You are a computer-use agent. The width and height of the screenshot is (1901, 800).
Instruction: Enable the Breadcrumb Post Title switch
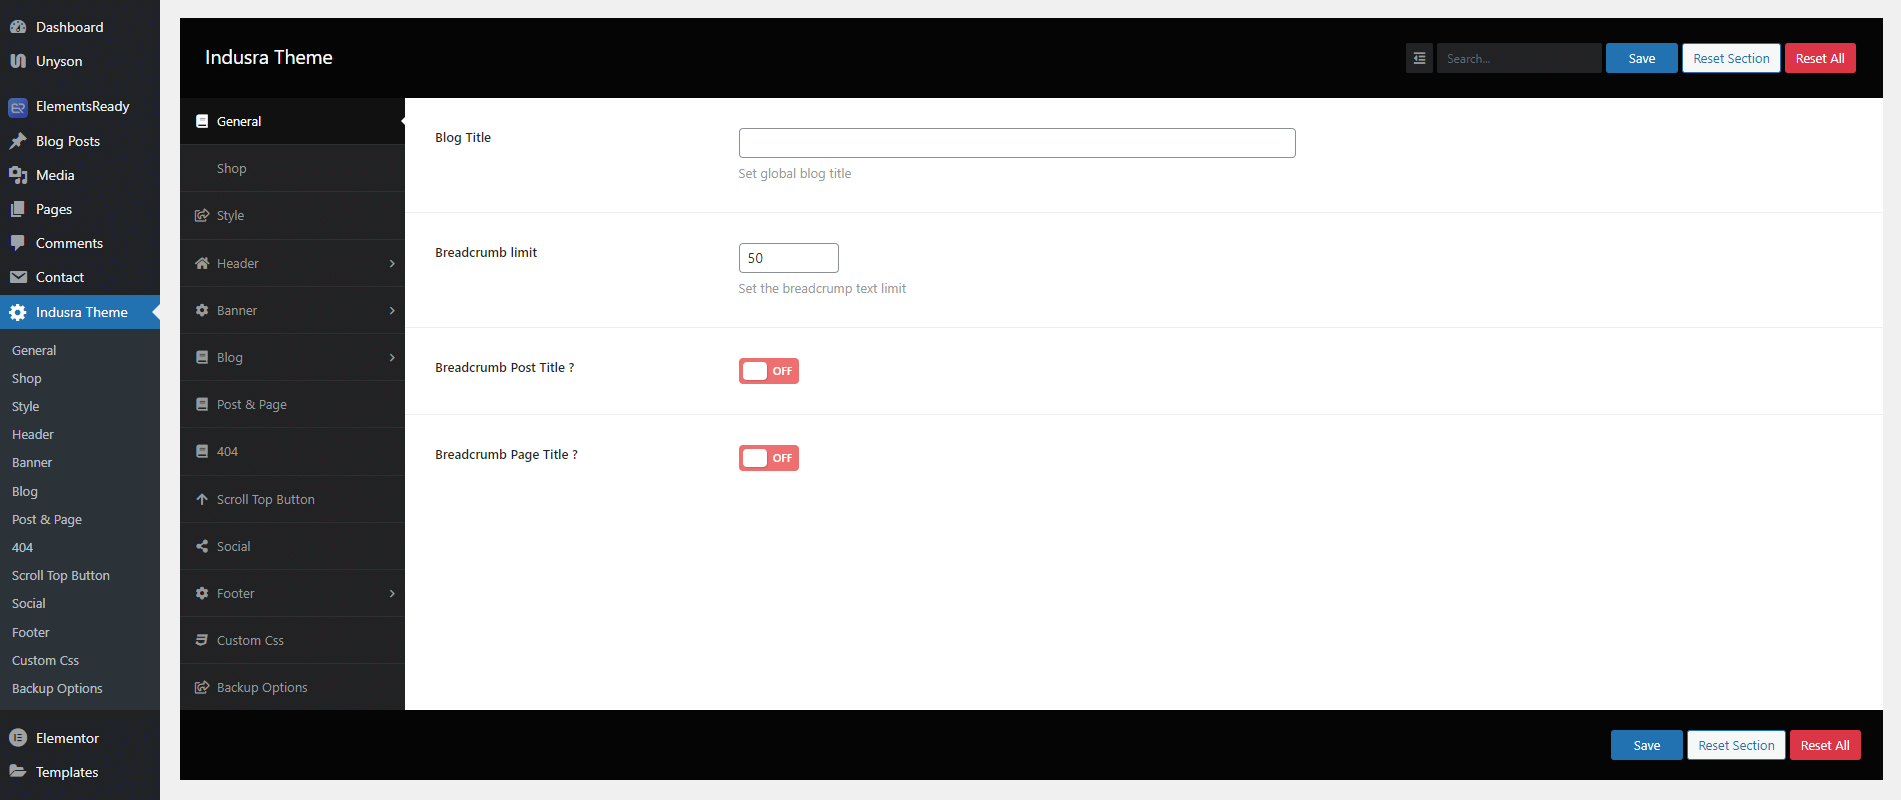click(768, 371)
